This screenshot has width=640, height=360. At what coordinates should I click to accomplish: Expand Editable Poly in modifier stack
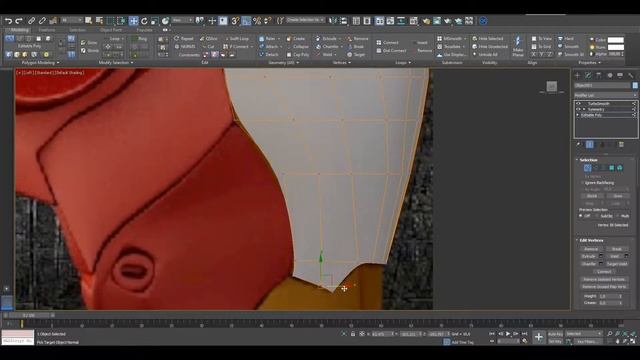tap(578, 116)
